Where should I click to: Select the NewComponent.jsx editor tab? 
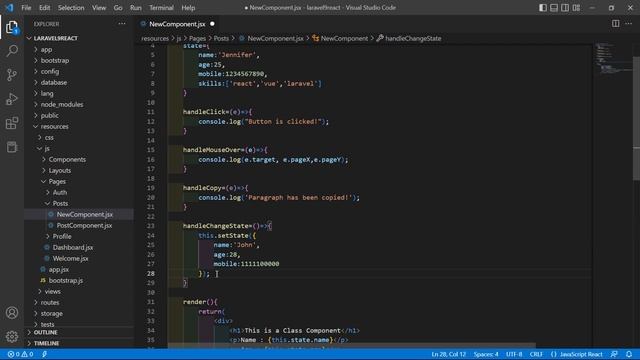pos(177,24)
